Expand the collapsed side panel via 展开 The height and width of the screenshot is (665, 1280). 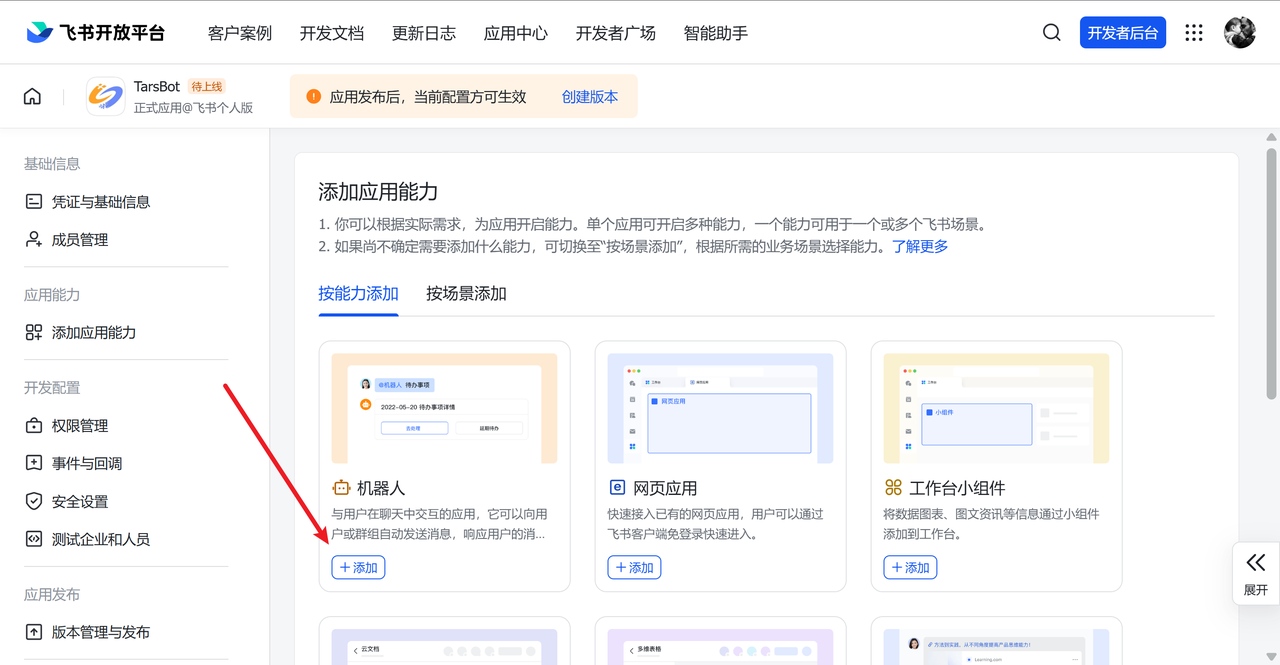[x=1255, y=573]
